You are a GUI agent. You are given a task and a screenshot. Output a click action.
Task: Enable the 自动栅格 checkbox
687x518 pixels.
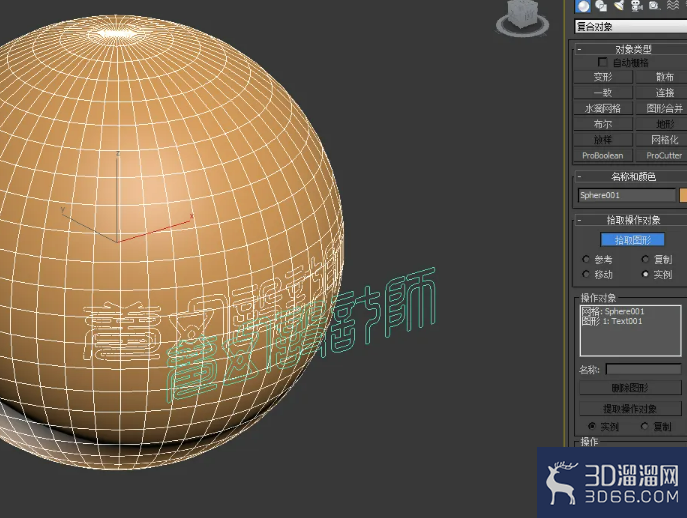[x=602, y=62]
